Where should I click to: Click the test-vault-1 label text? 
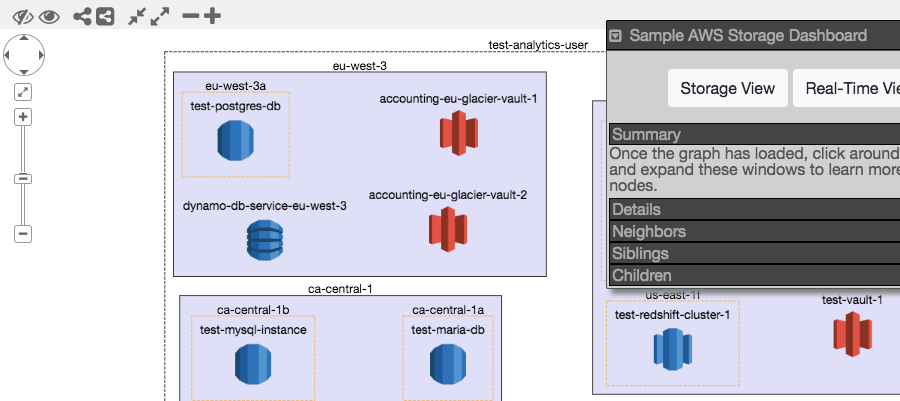[x=852, y=299]
